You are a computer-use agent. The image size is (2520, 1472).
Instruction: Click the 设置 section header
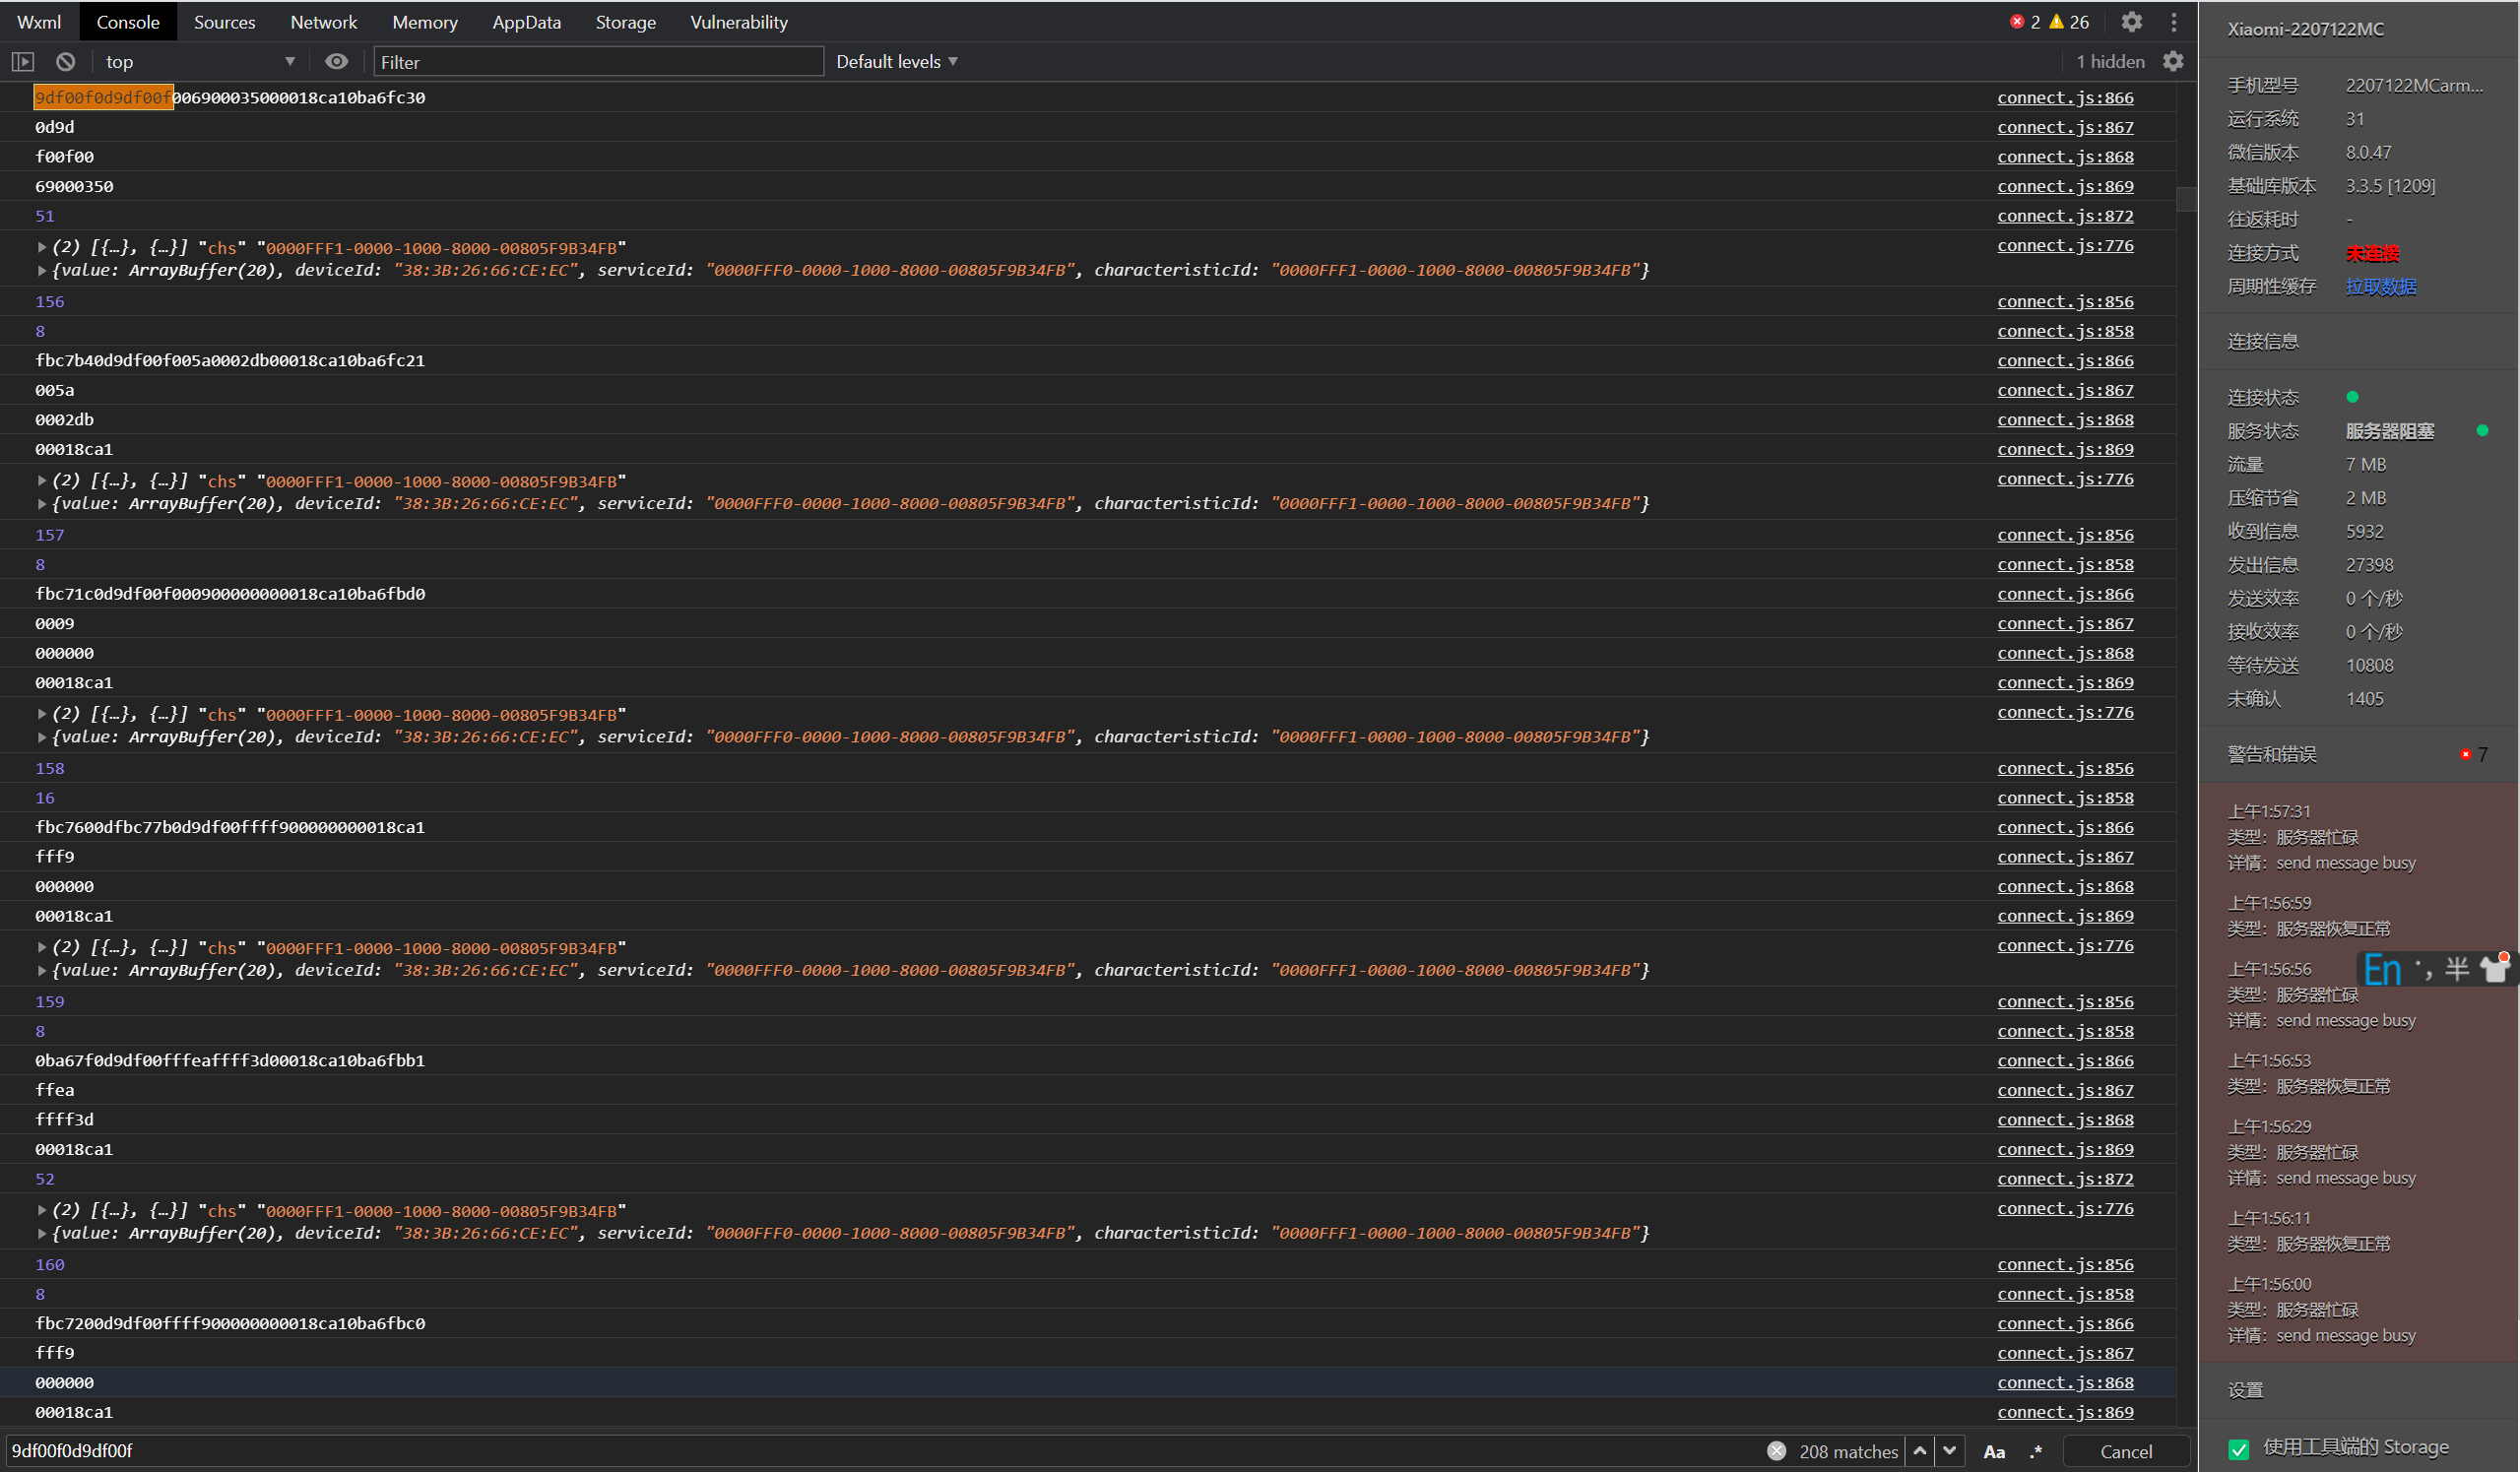pos(2245,1390)
